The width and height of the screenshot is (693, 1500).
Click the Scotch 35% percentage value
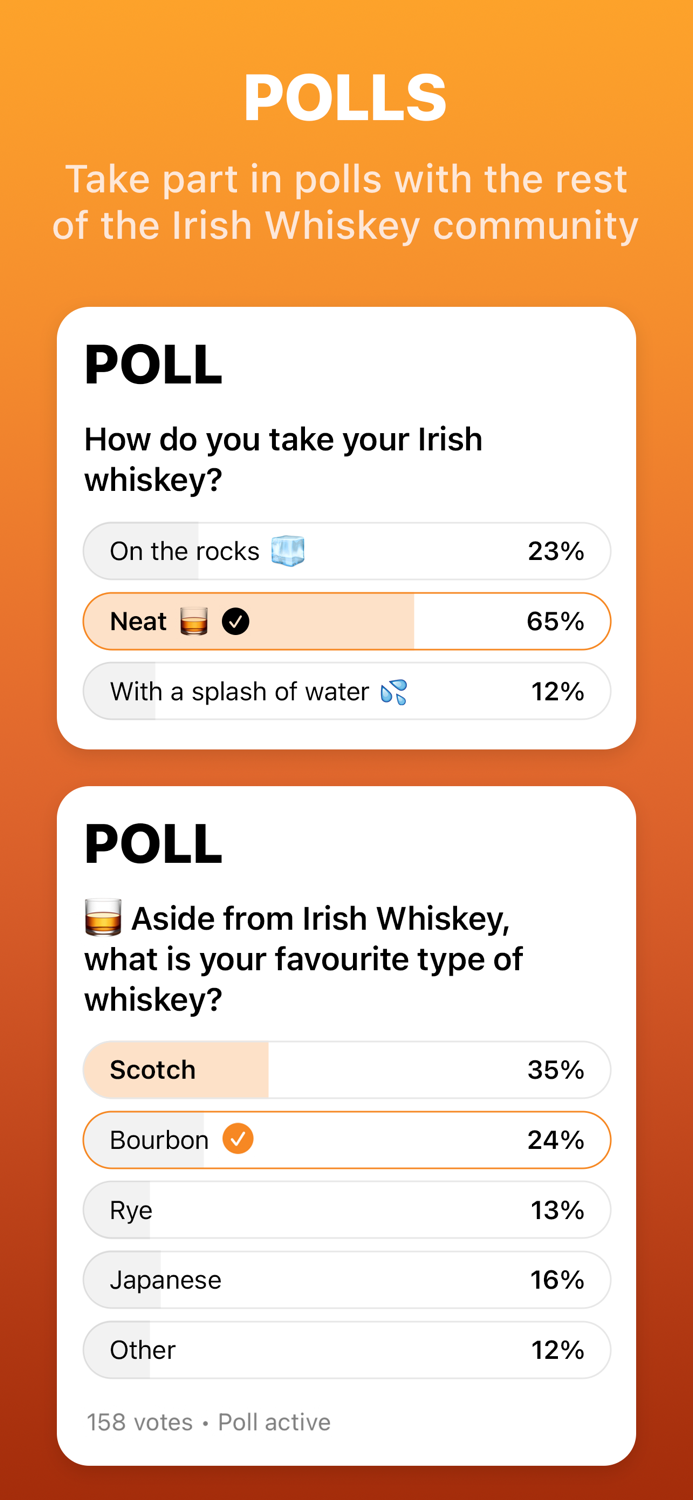click(x=556, y=1069)
